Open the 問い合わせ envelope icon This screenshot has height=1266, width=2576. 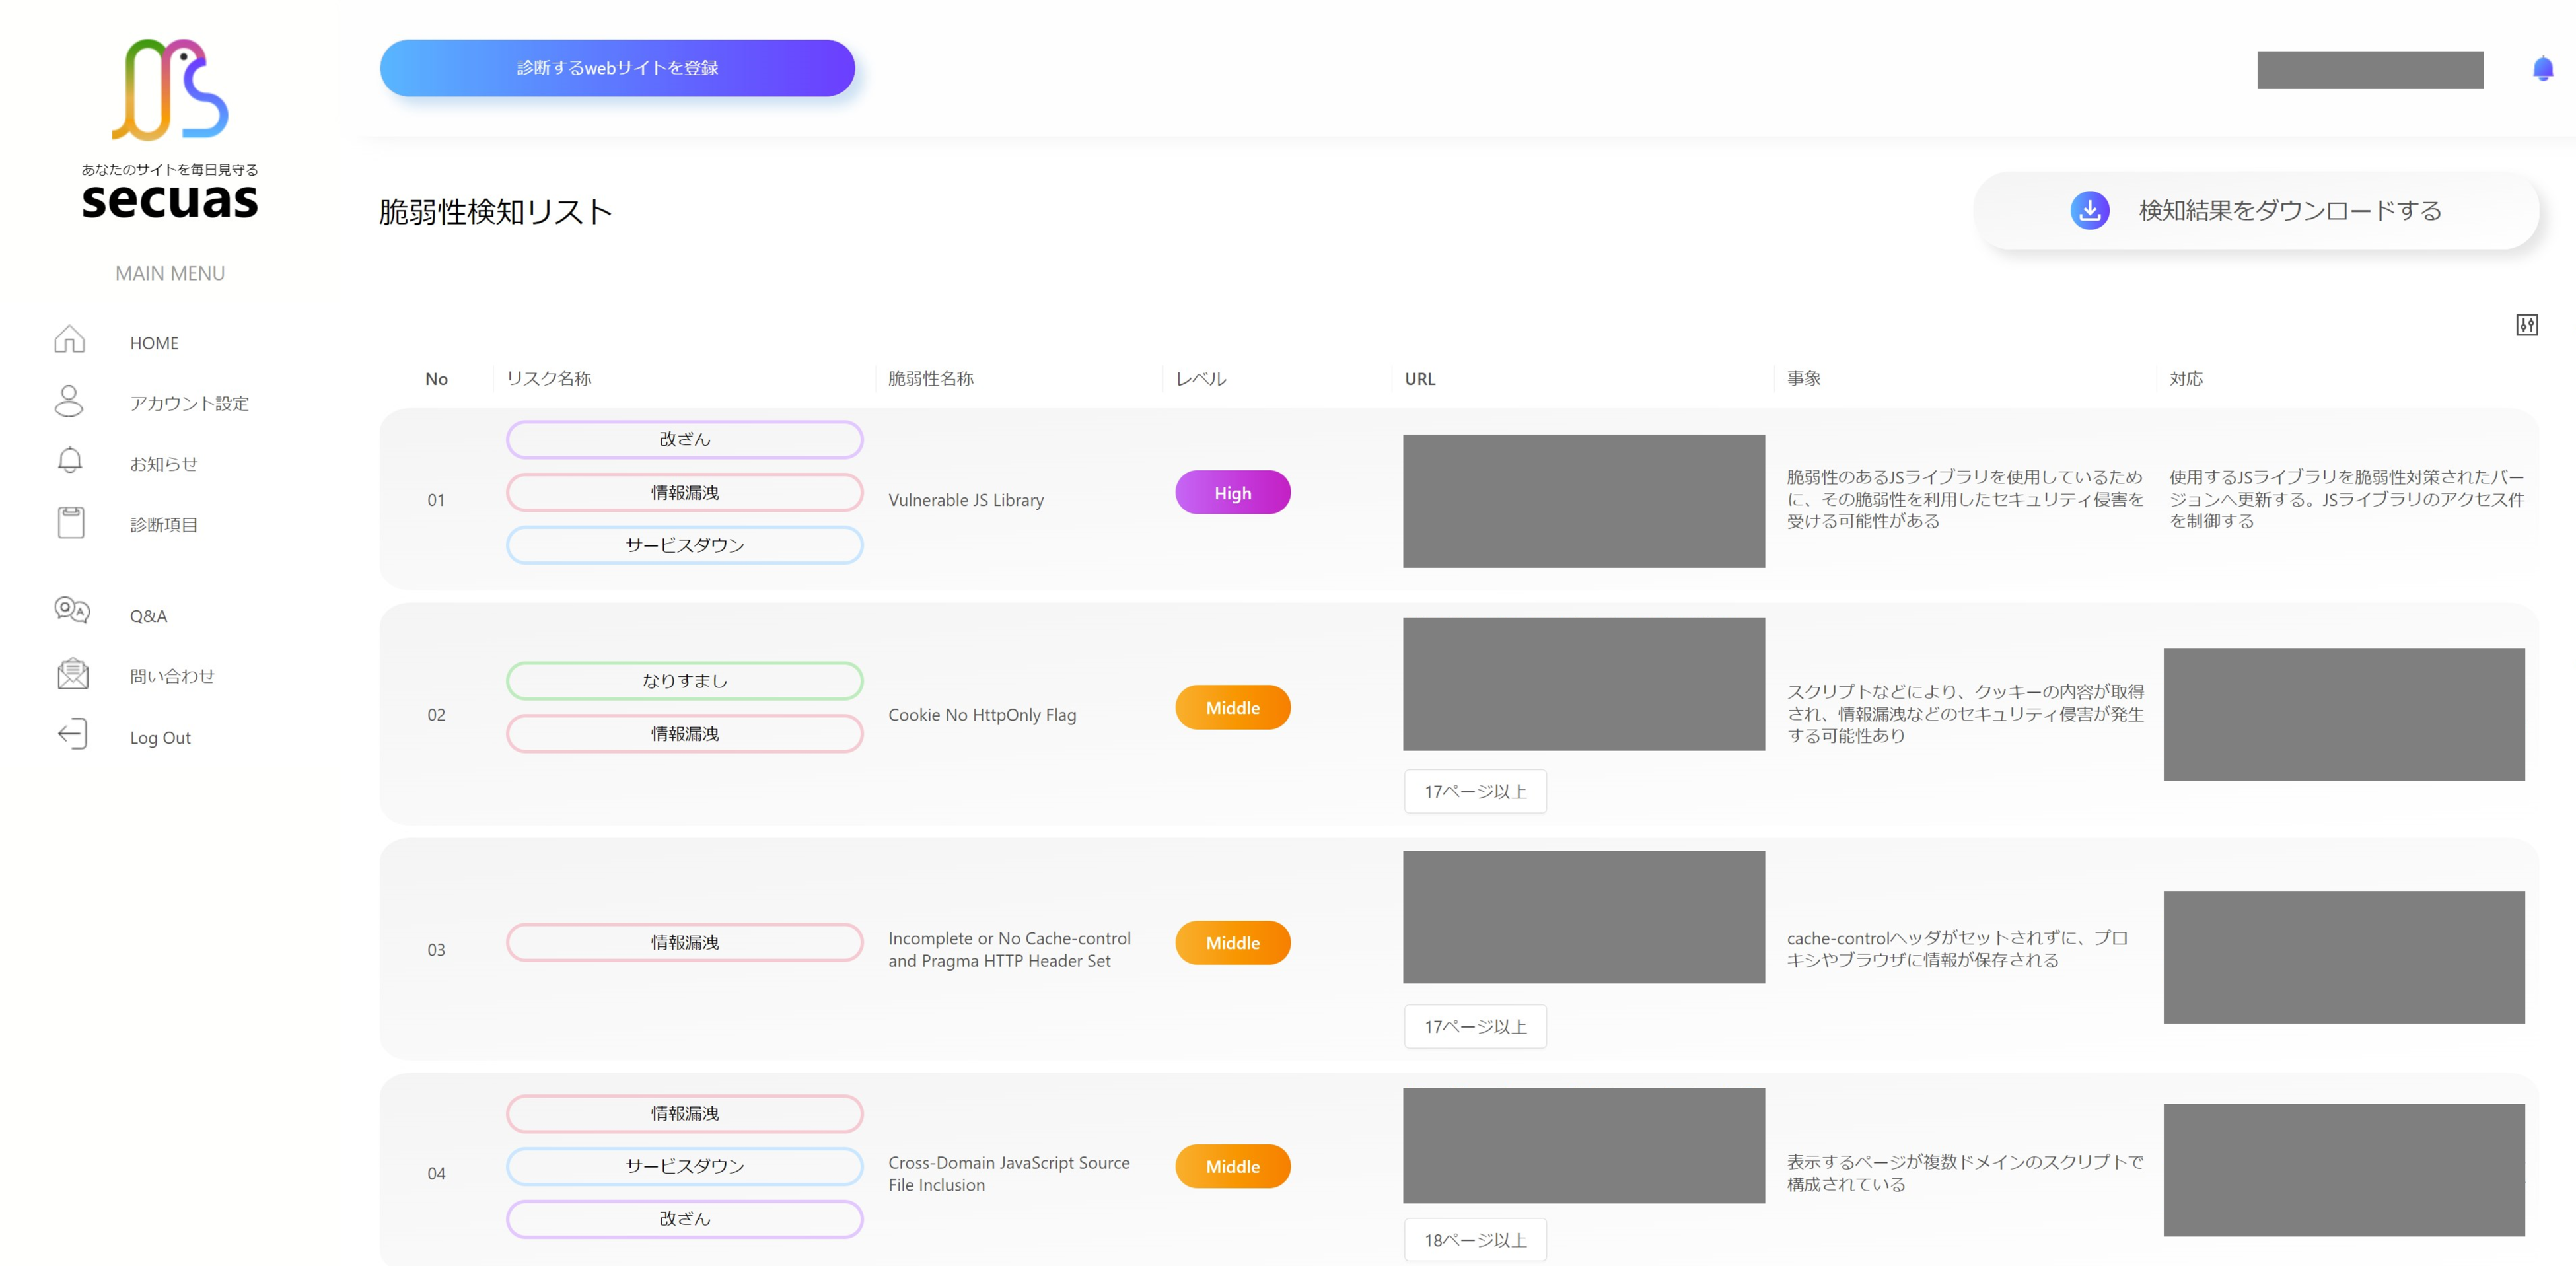coord(72,674)
